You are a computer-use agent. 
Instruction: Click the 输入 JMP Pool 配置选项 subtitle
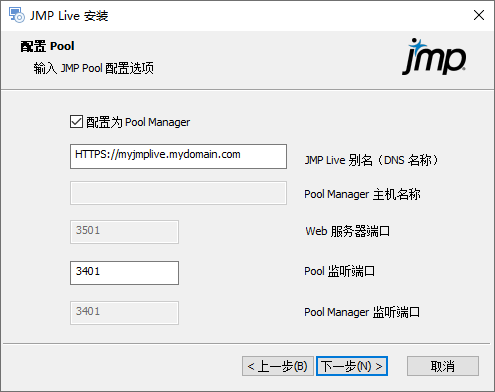[93, 68]
